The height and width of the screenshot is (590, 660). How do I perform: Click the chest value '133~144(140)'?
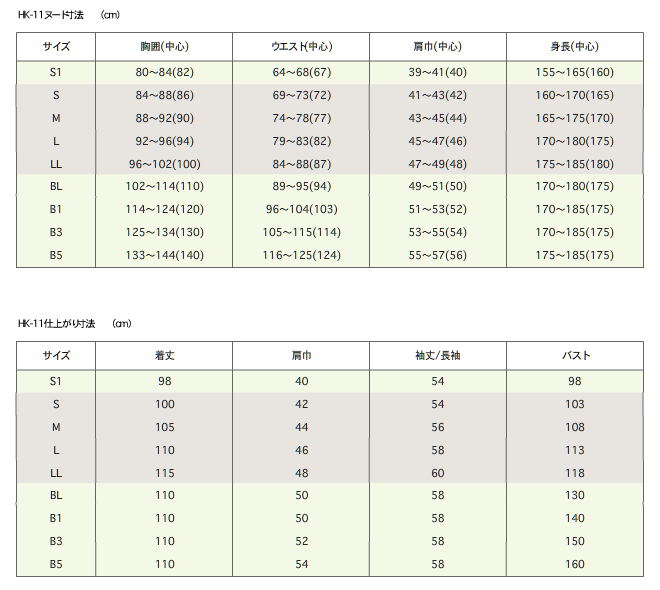pos(165,255)
